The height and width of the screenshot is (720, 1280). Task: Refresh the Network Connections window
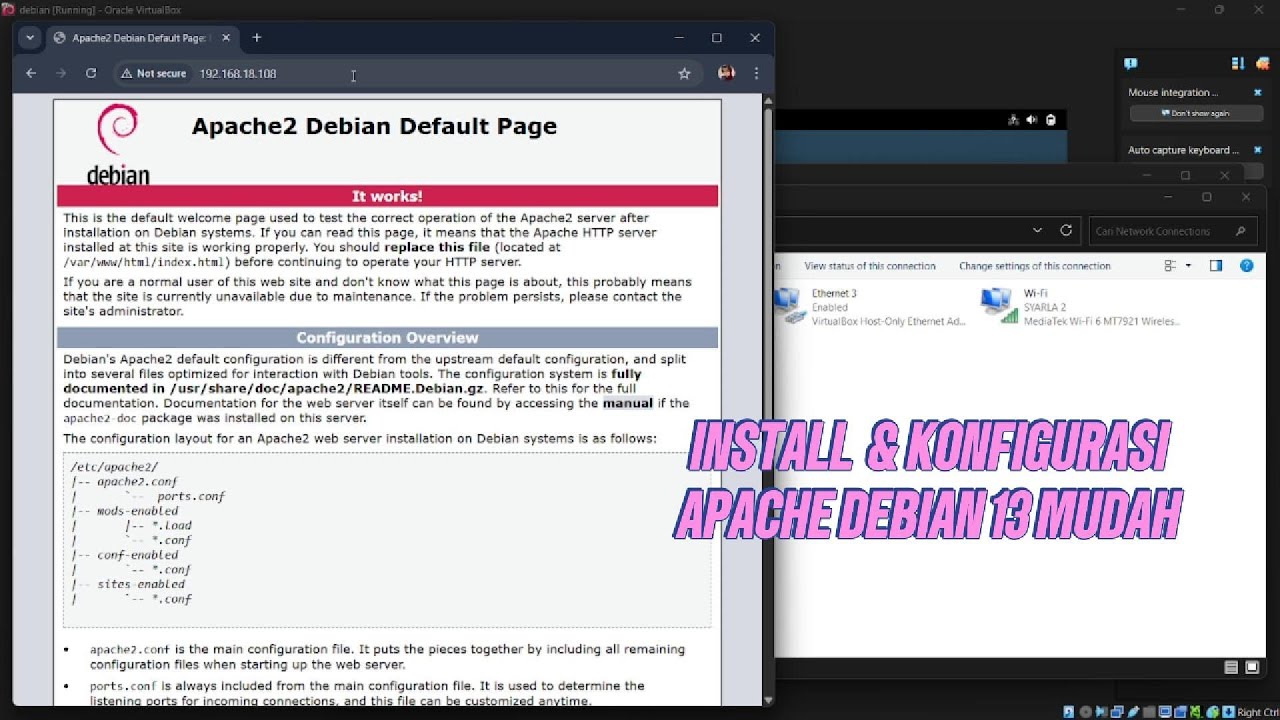click(x=1066, y=230)
